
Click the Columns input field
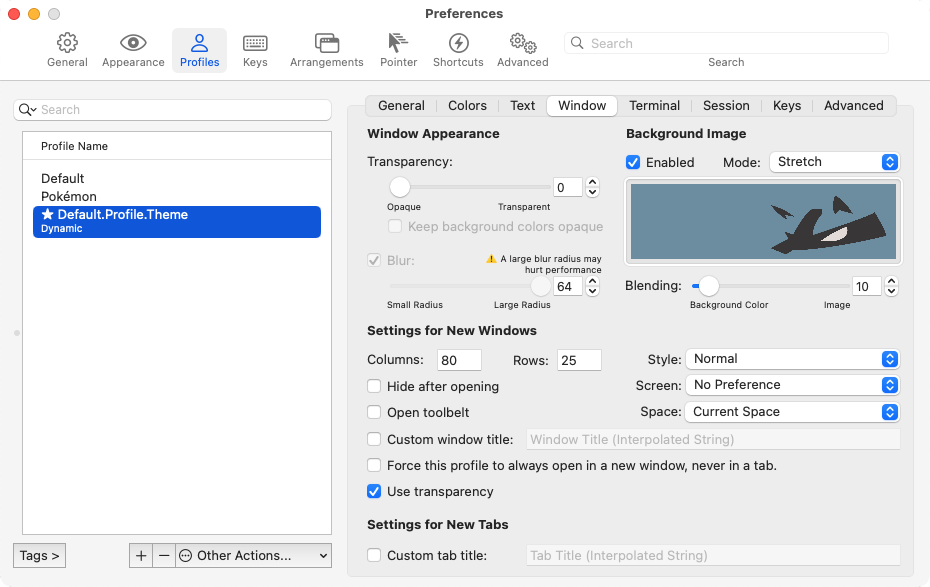[x=459, y=360]
